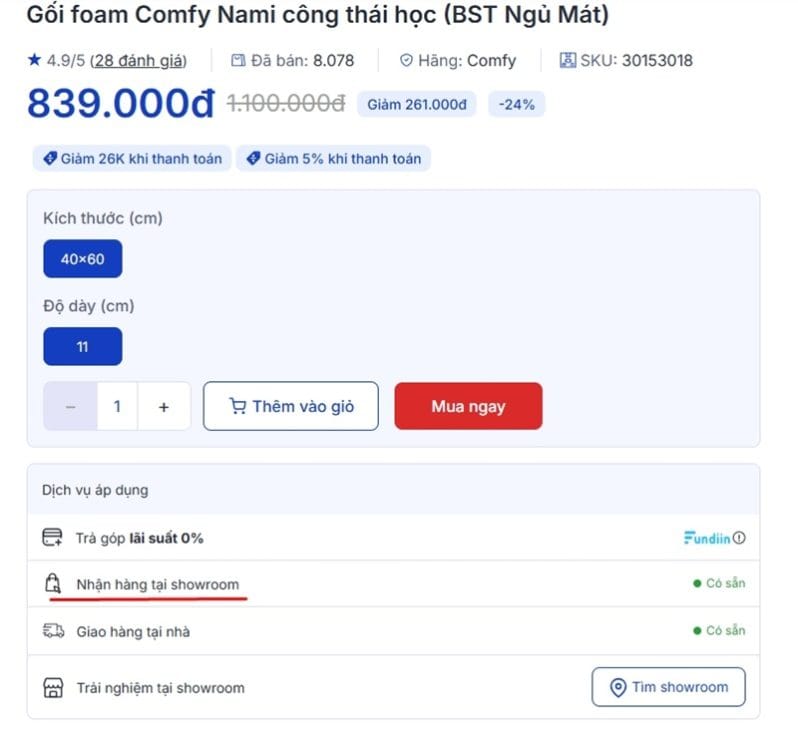This screenshot has width=798, height=750.
Task: Click the installment card icon
Action: [x=53, y=538]
